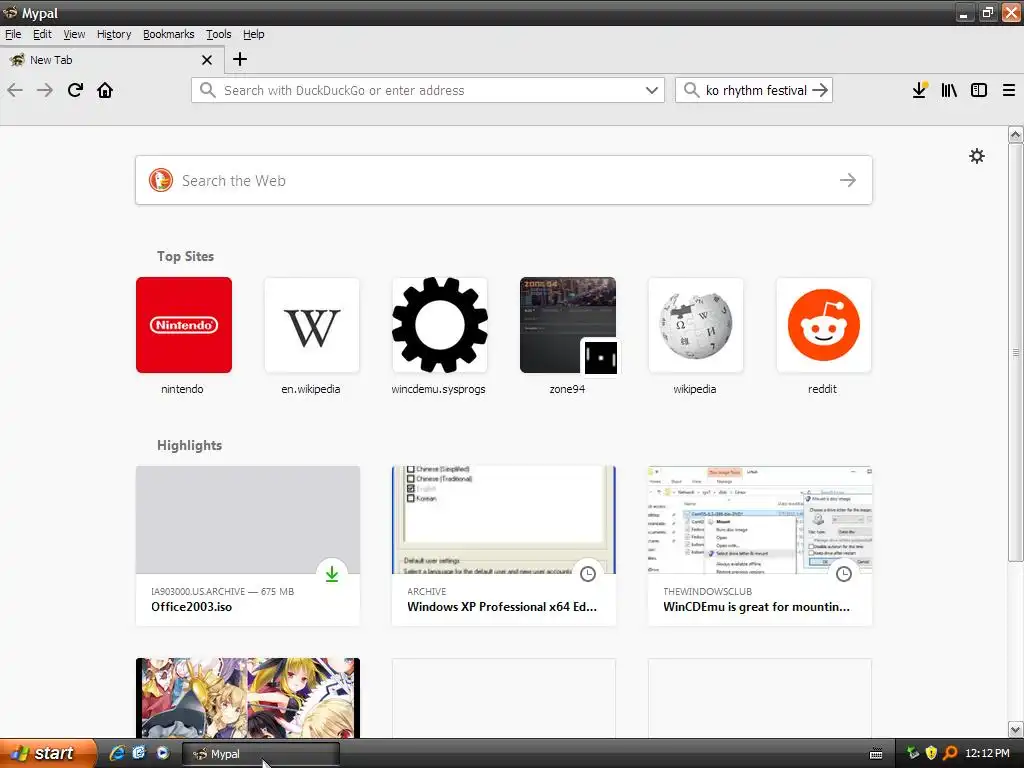Image resolution: width=1024 pixels, height=768 pixels.
Task: Launch Internet Explorer from quick launch
Action: (x=117, y=753)
